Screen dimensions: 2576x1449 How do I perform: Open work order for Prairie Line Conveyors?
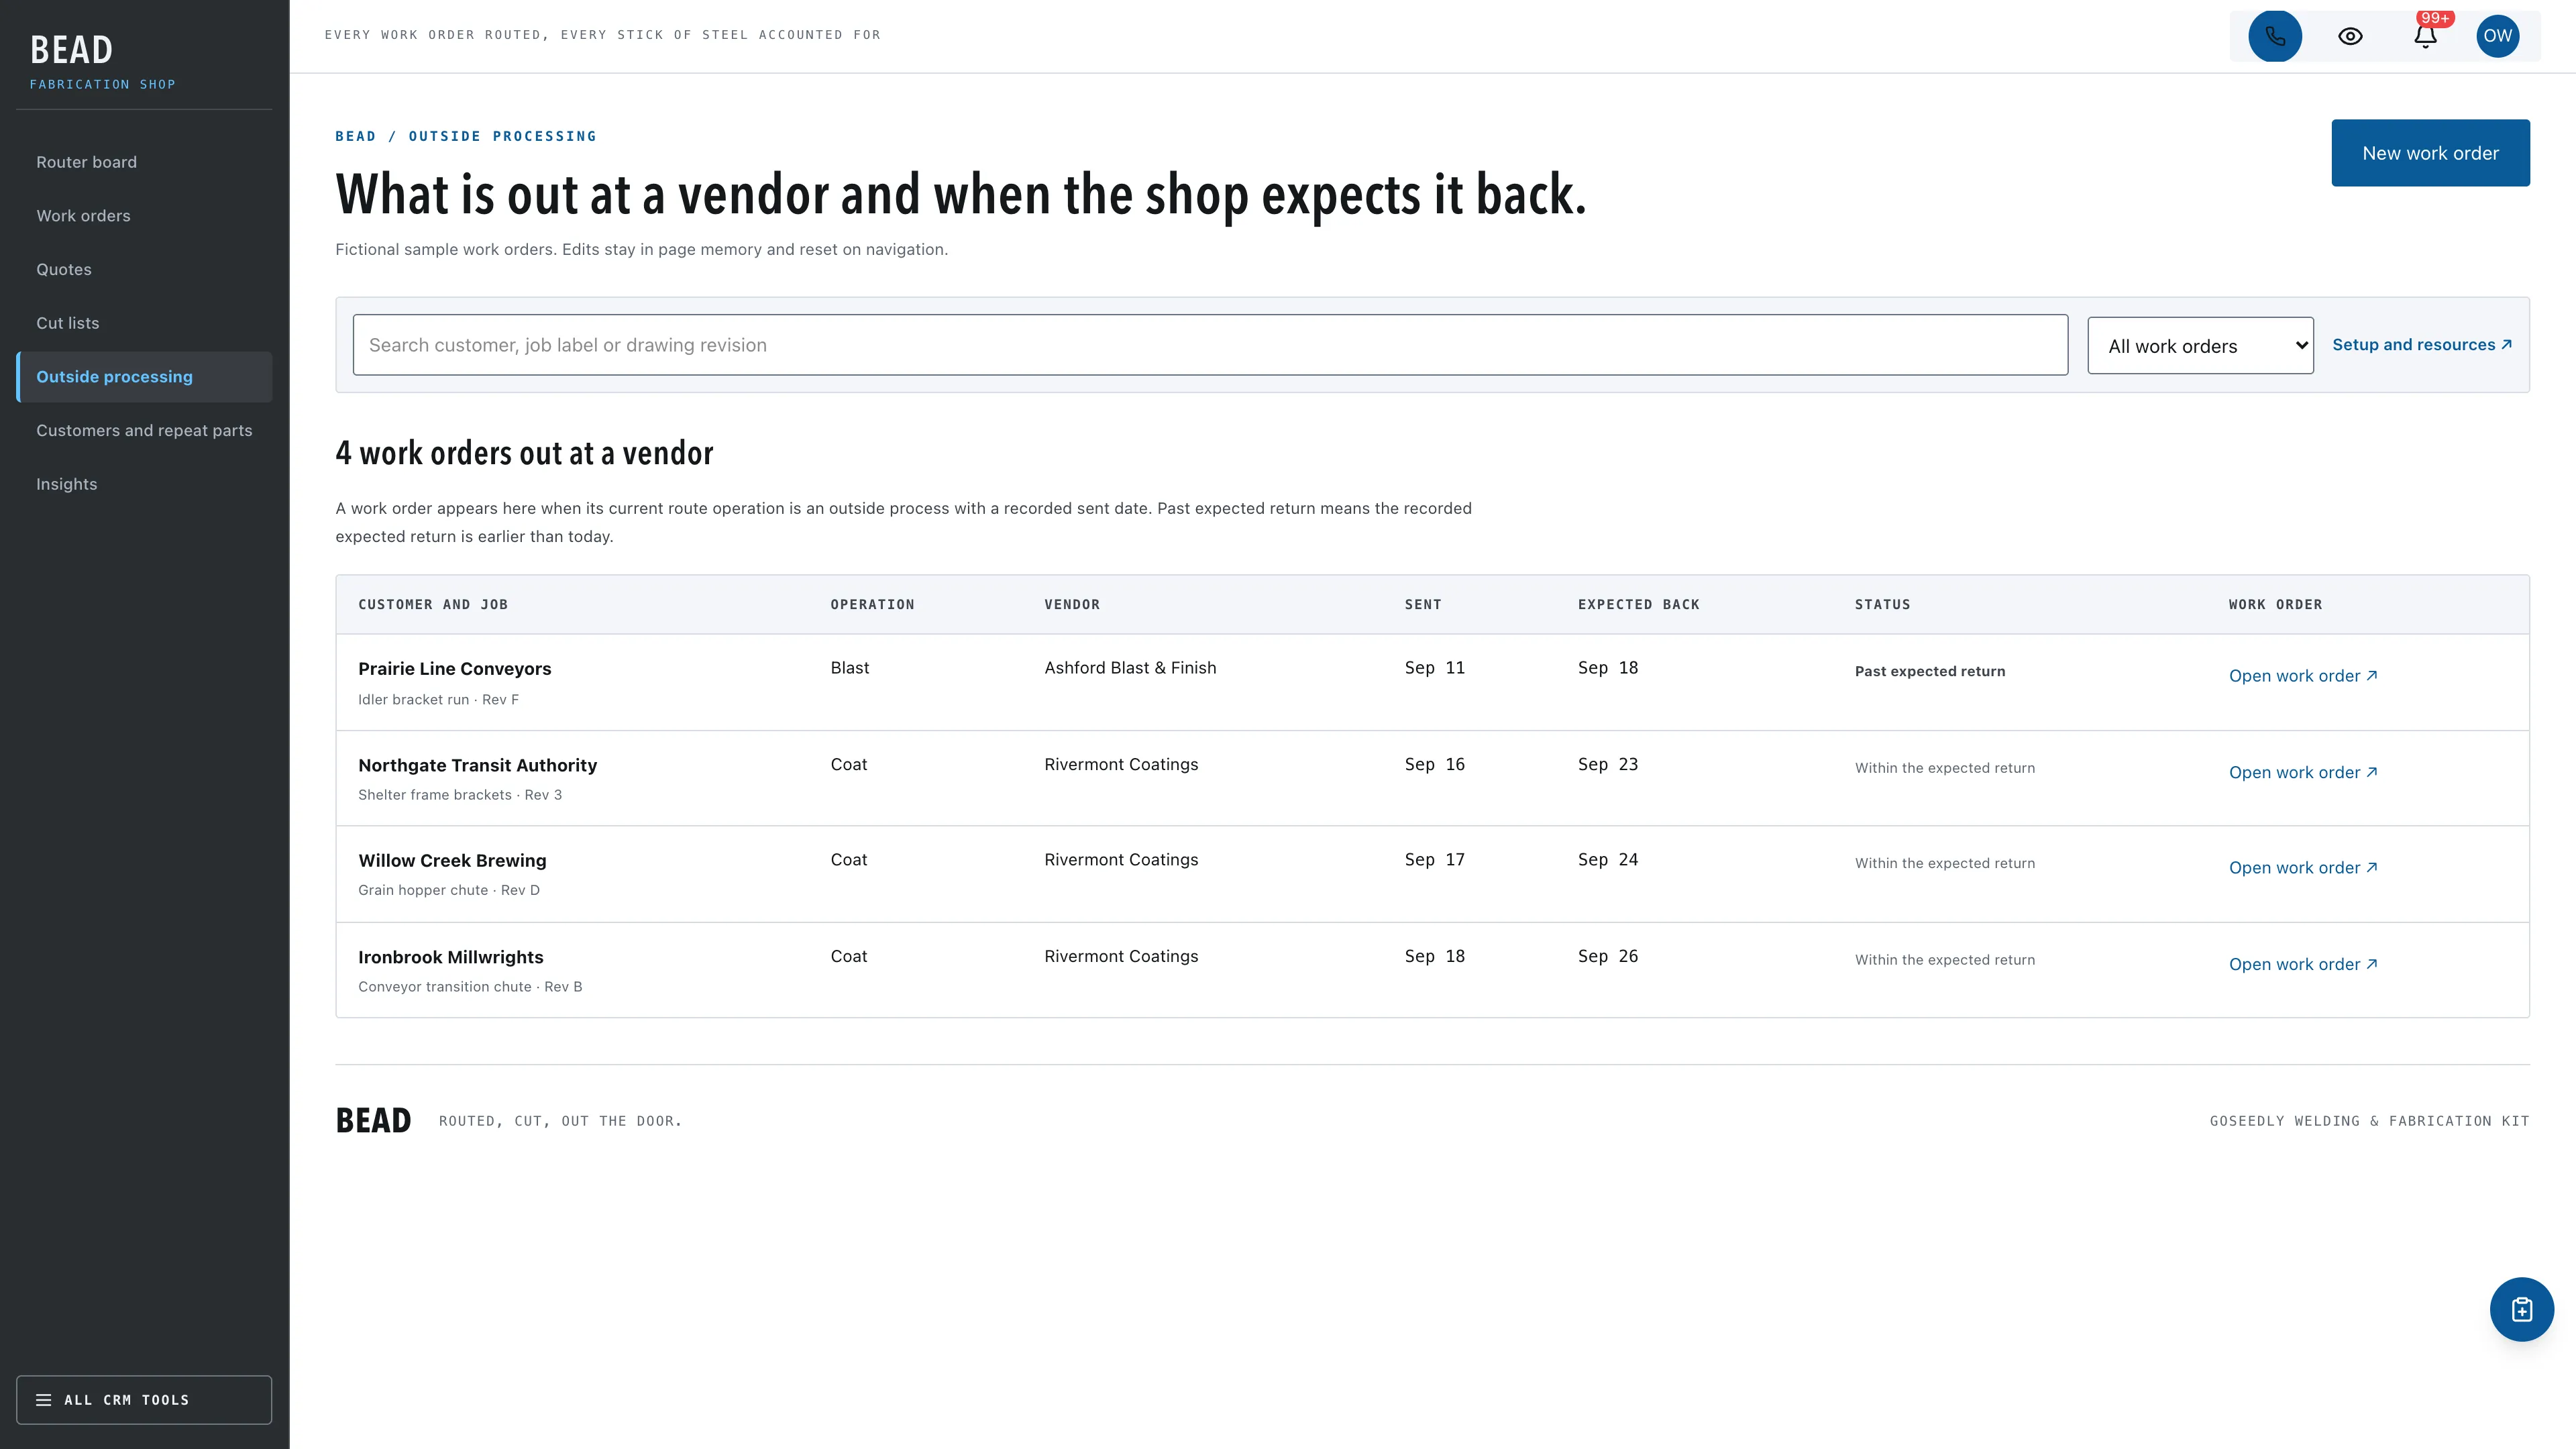pyautogui.click(x=2303, y=676)
